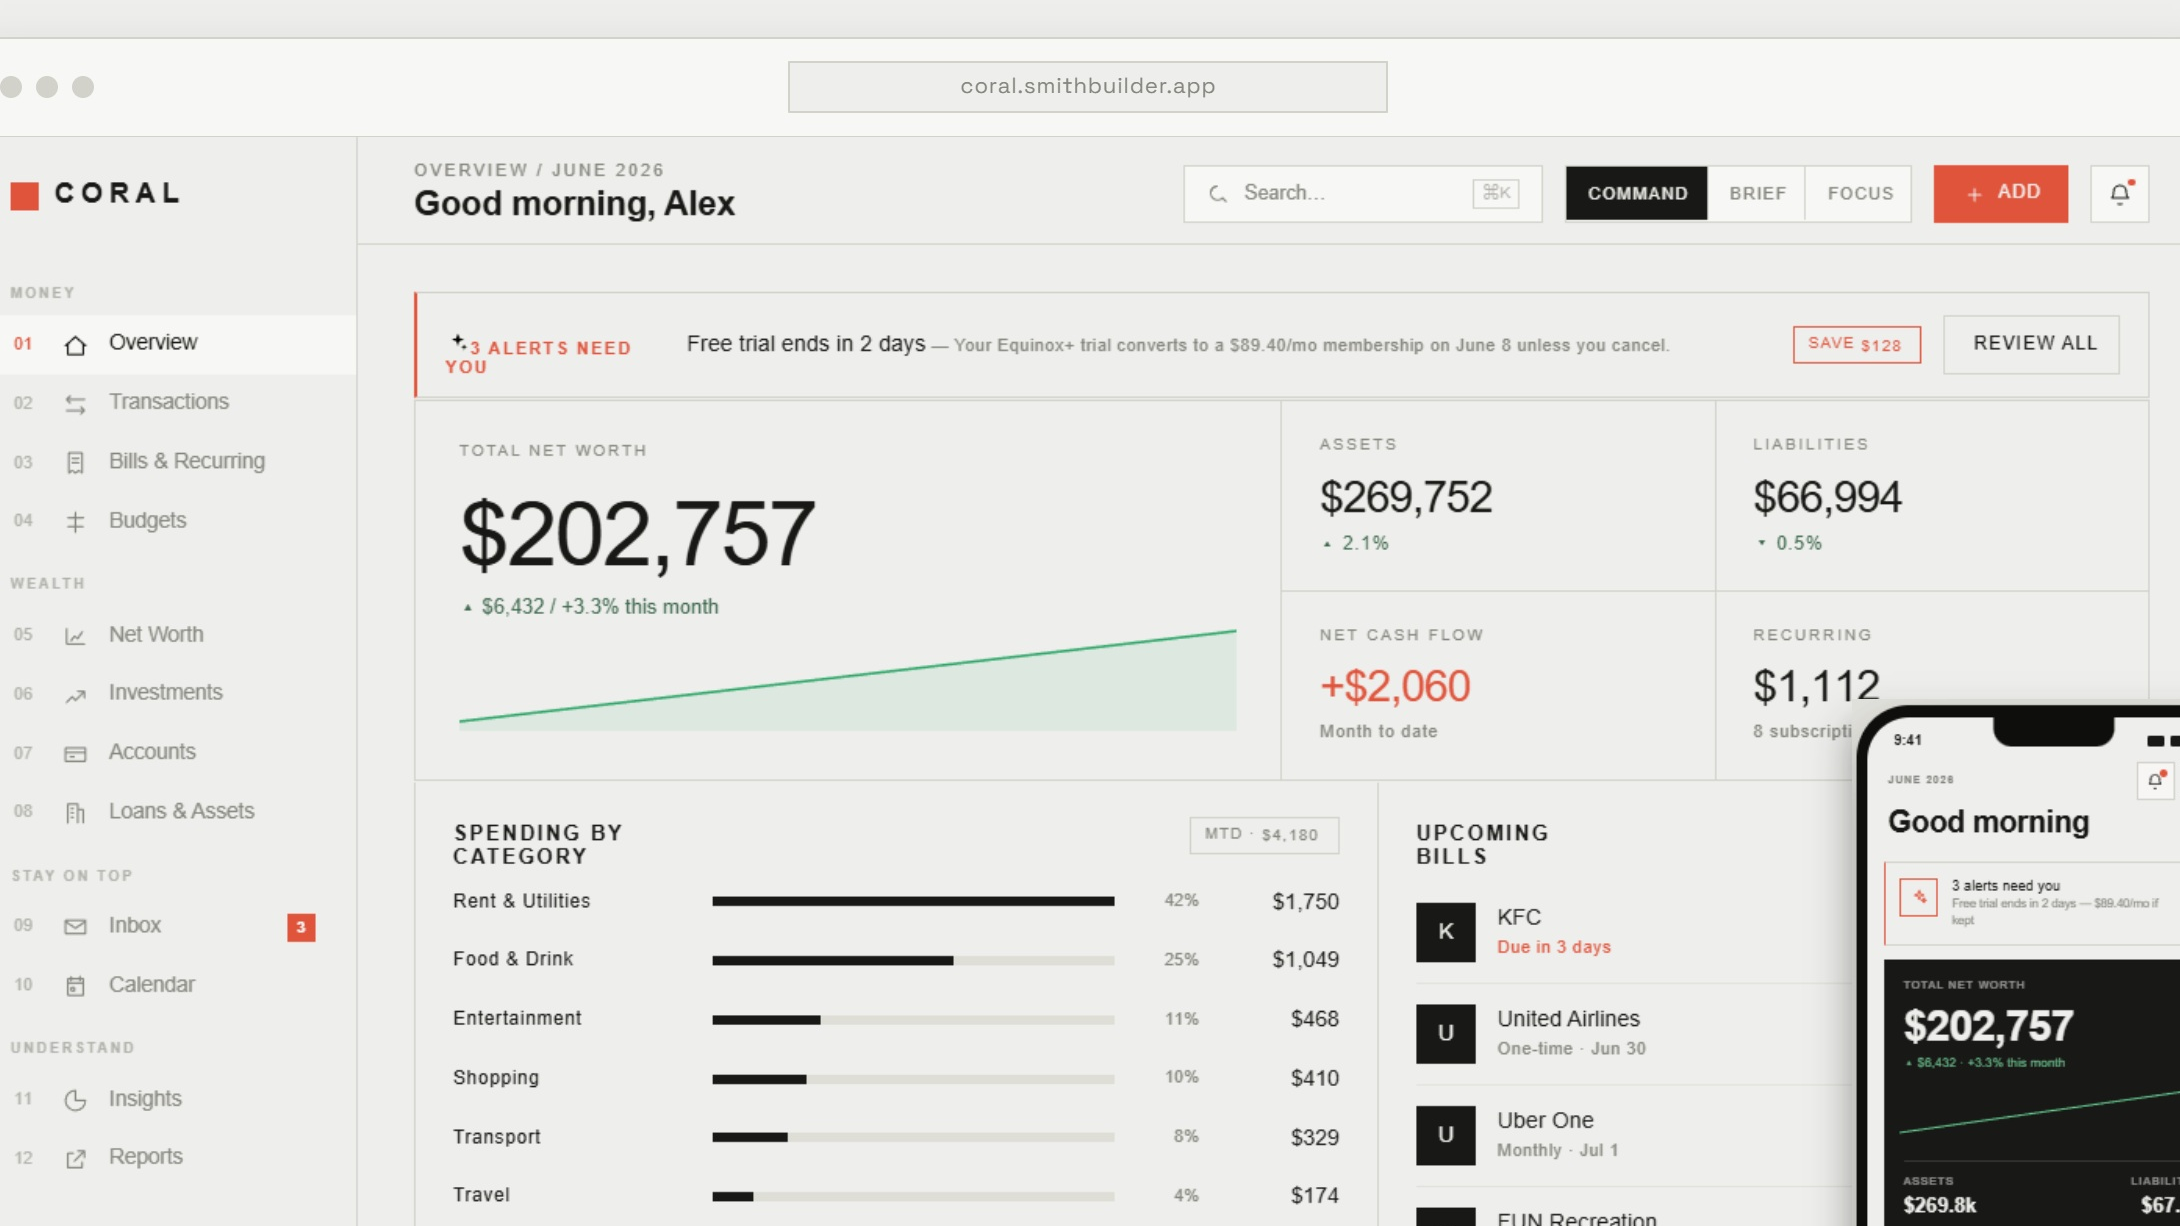Click the Review All button

(2032, 344)
